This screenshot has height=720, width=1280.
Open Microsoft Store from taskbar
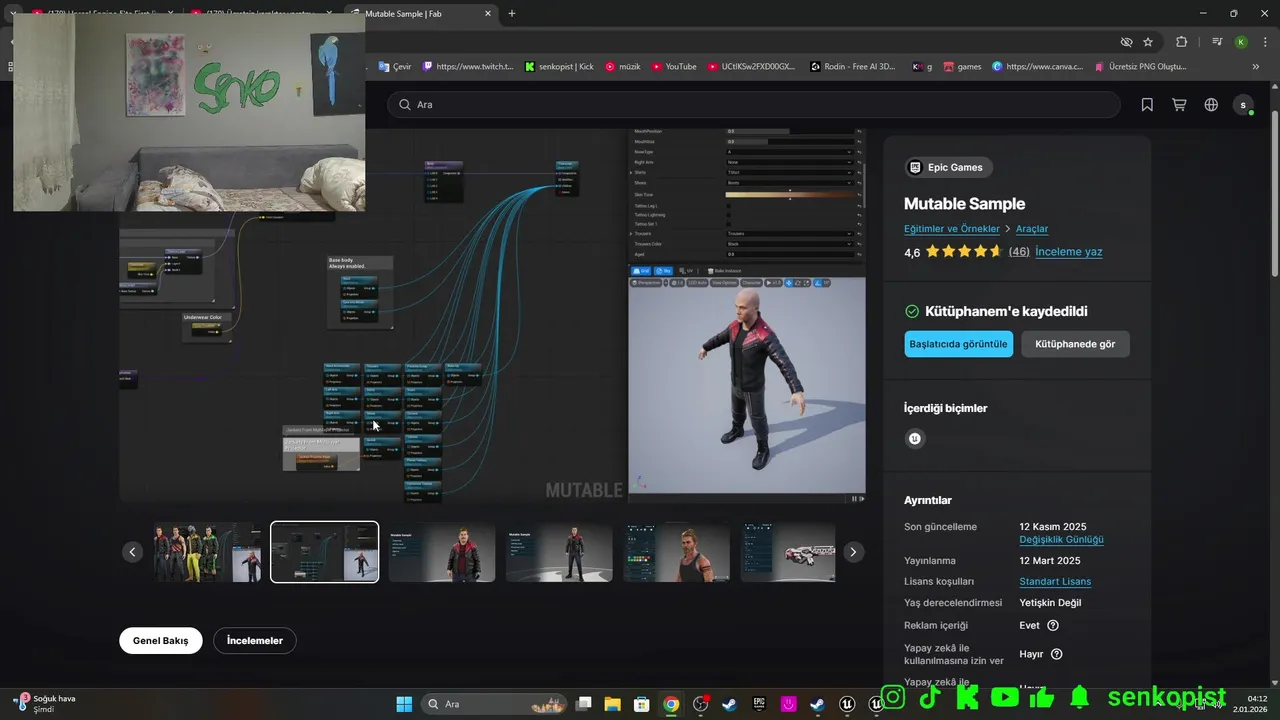click(642, 704)
